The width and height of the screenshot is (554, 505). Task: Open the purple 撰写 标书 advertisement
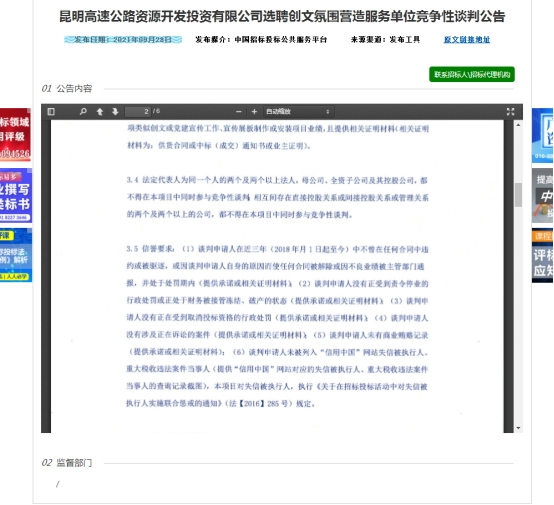click(x=16, y=196)
